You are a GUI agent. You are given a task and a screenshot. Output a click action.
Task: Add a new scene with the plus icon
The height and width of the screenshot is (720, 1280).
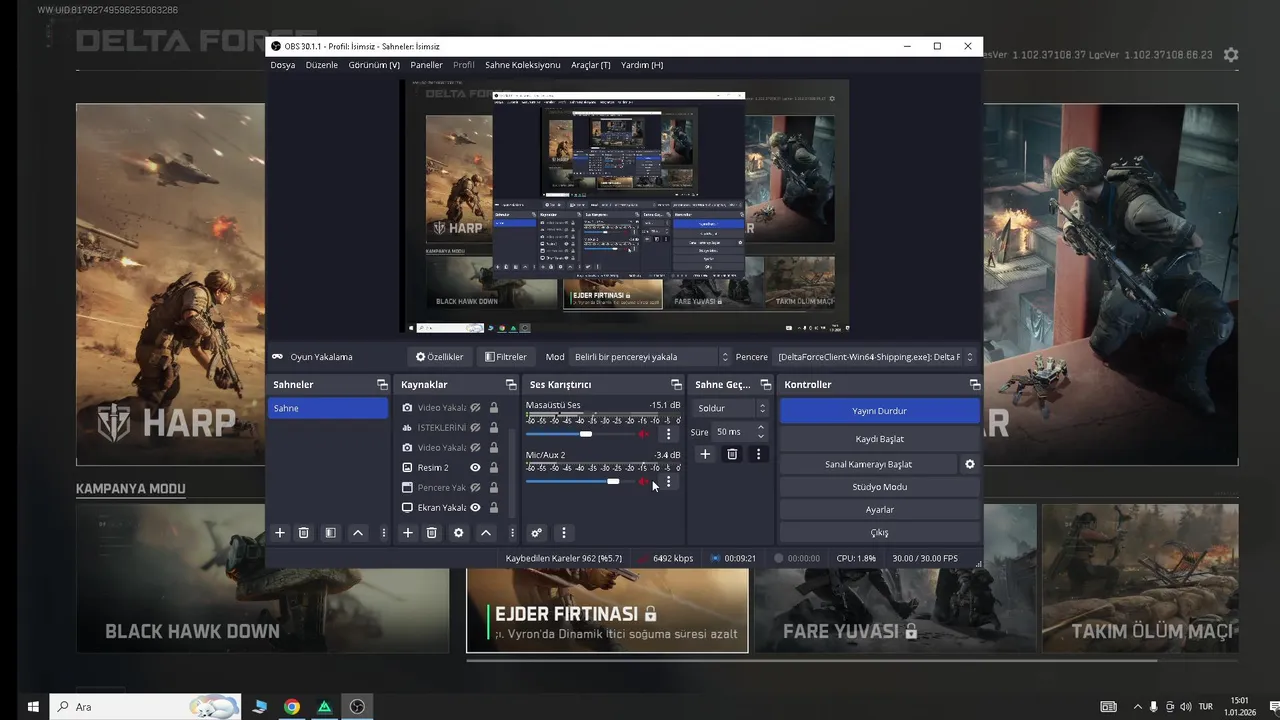(280, 533)
